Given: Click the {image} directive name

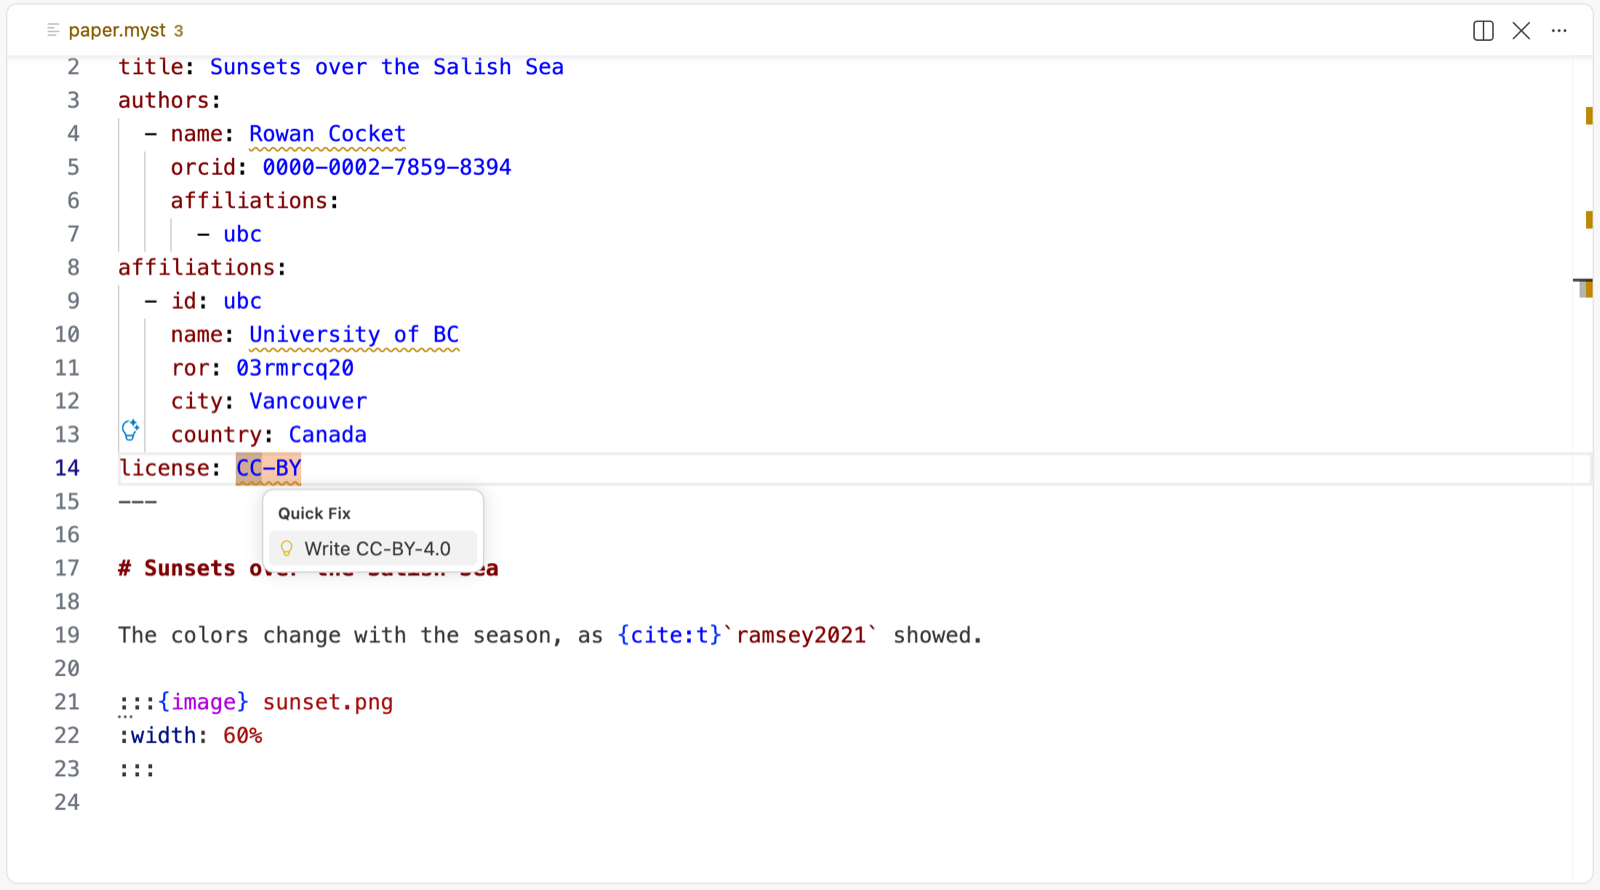Looking at the screenshot, I should click(x=203, y=702).
